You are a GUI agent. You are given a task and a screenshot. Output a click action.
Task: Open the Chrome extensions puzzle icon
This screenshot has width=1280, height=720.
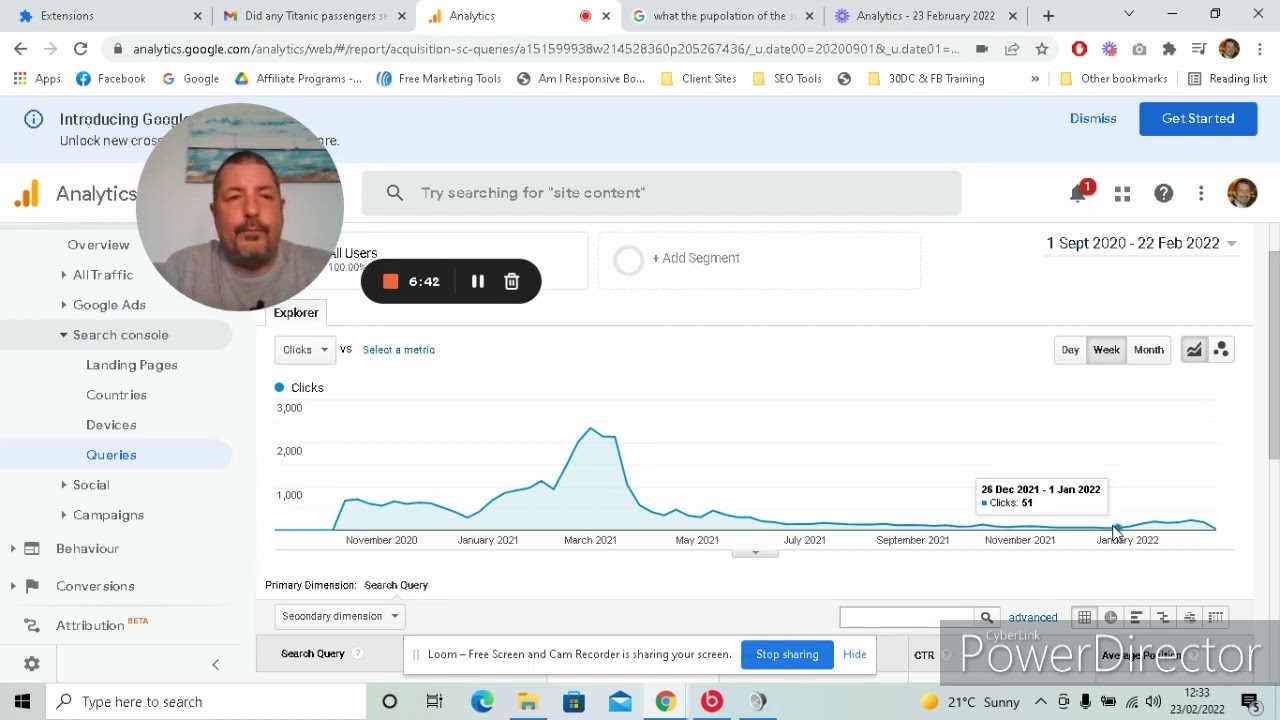click(x=1169, y=49)
